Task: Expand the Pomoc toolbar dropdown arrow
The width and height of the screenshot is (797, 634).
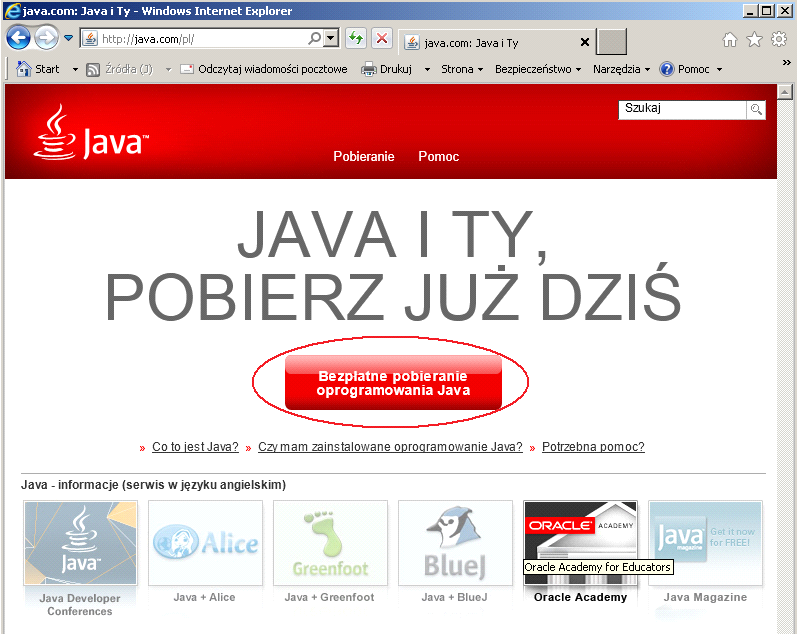Action: 719,69
